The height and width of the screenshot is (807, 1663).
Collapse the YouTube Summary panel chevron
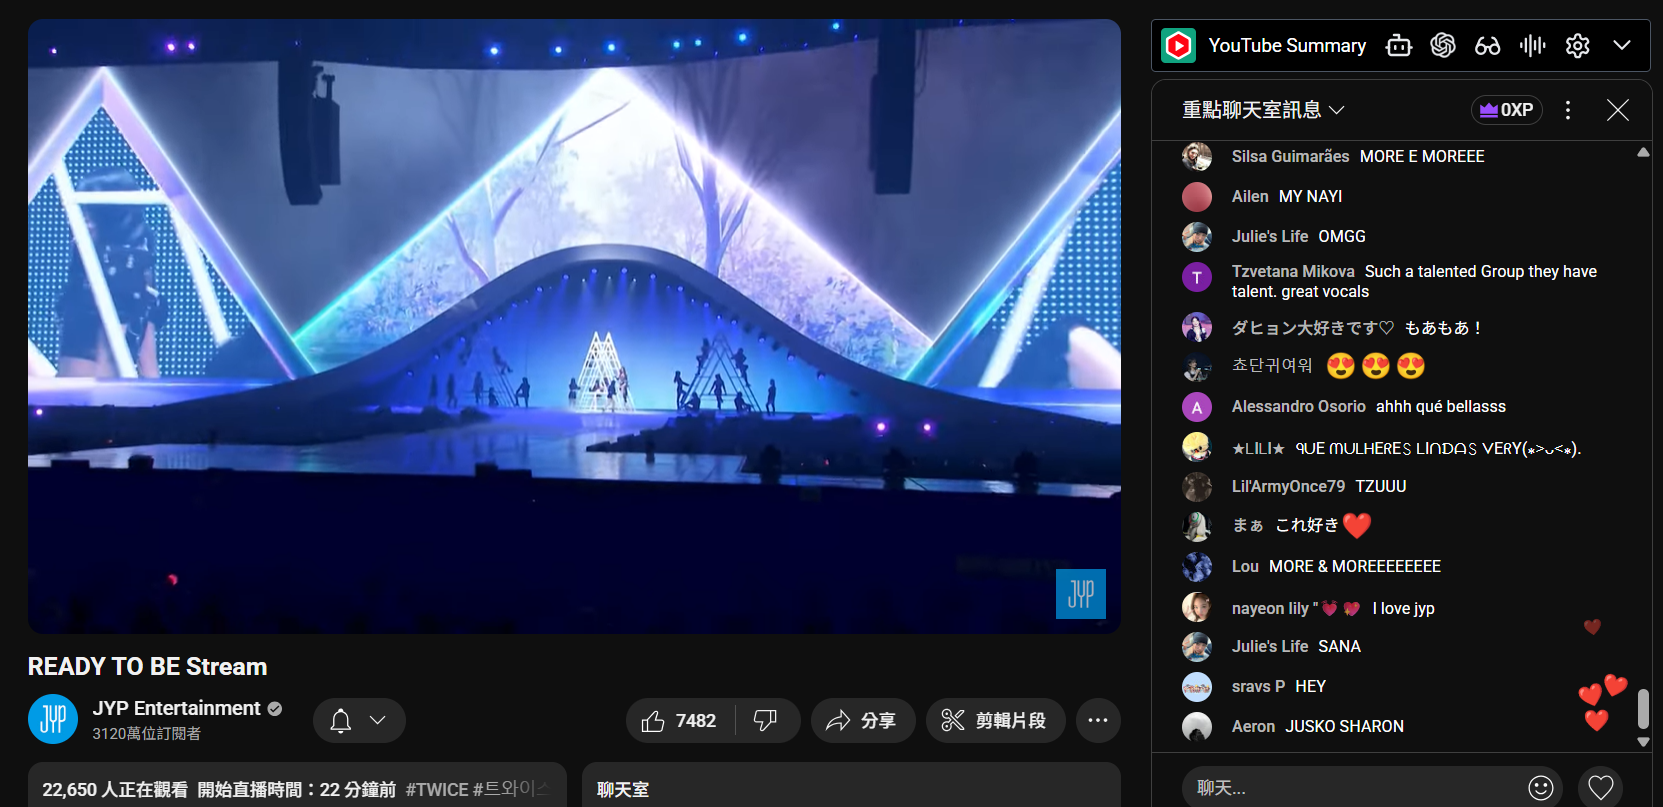(x=1622, y=46)
